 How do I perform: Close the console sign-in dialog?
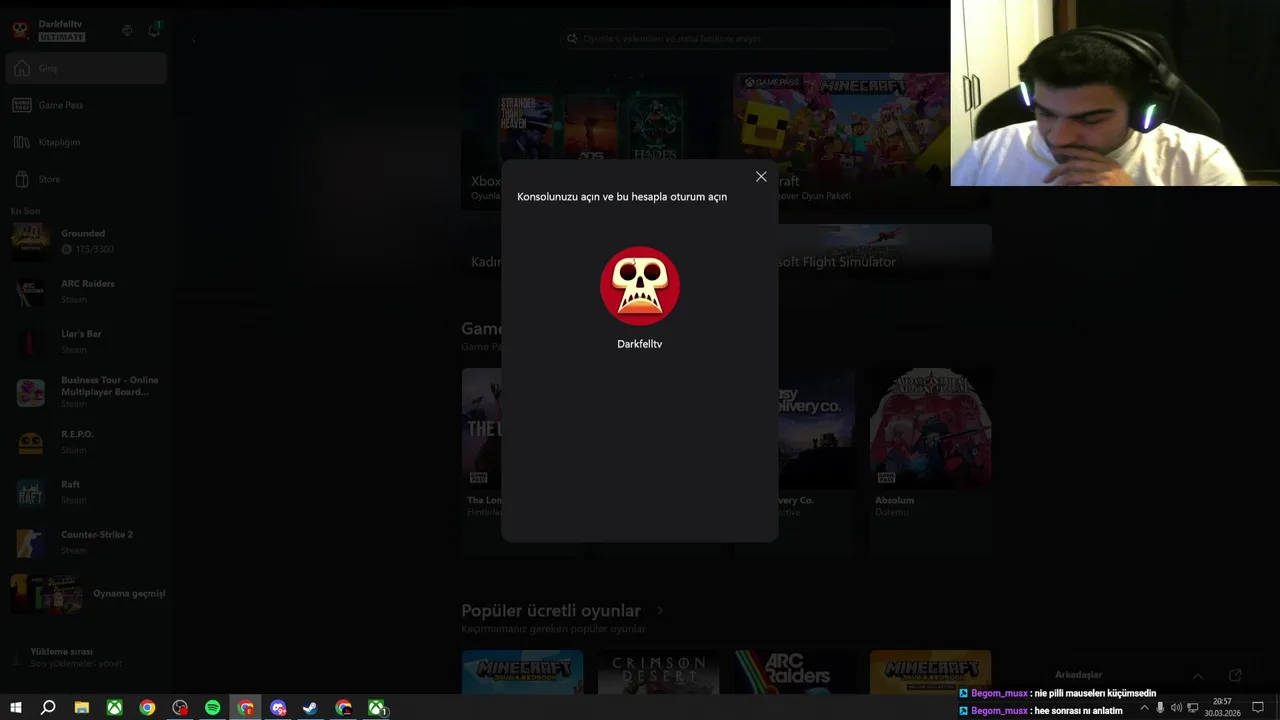tap(761, 177)
